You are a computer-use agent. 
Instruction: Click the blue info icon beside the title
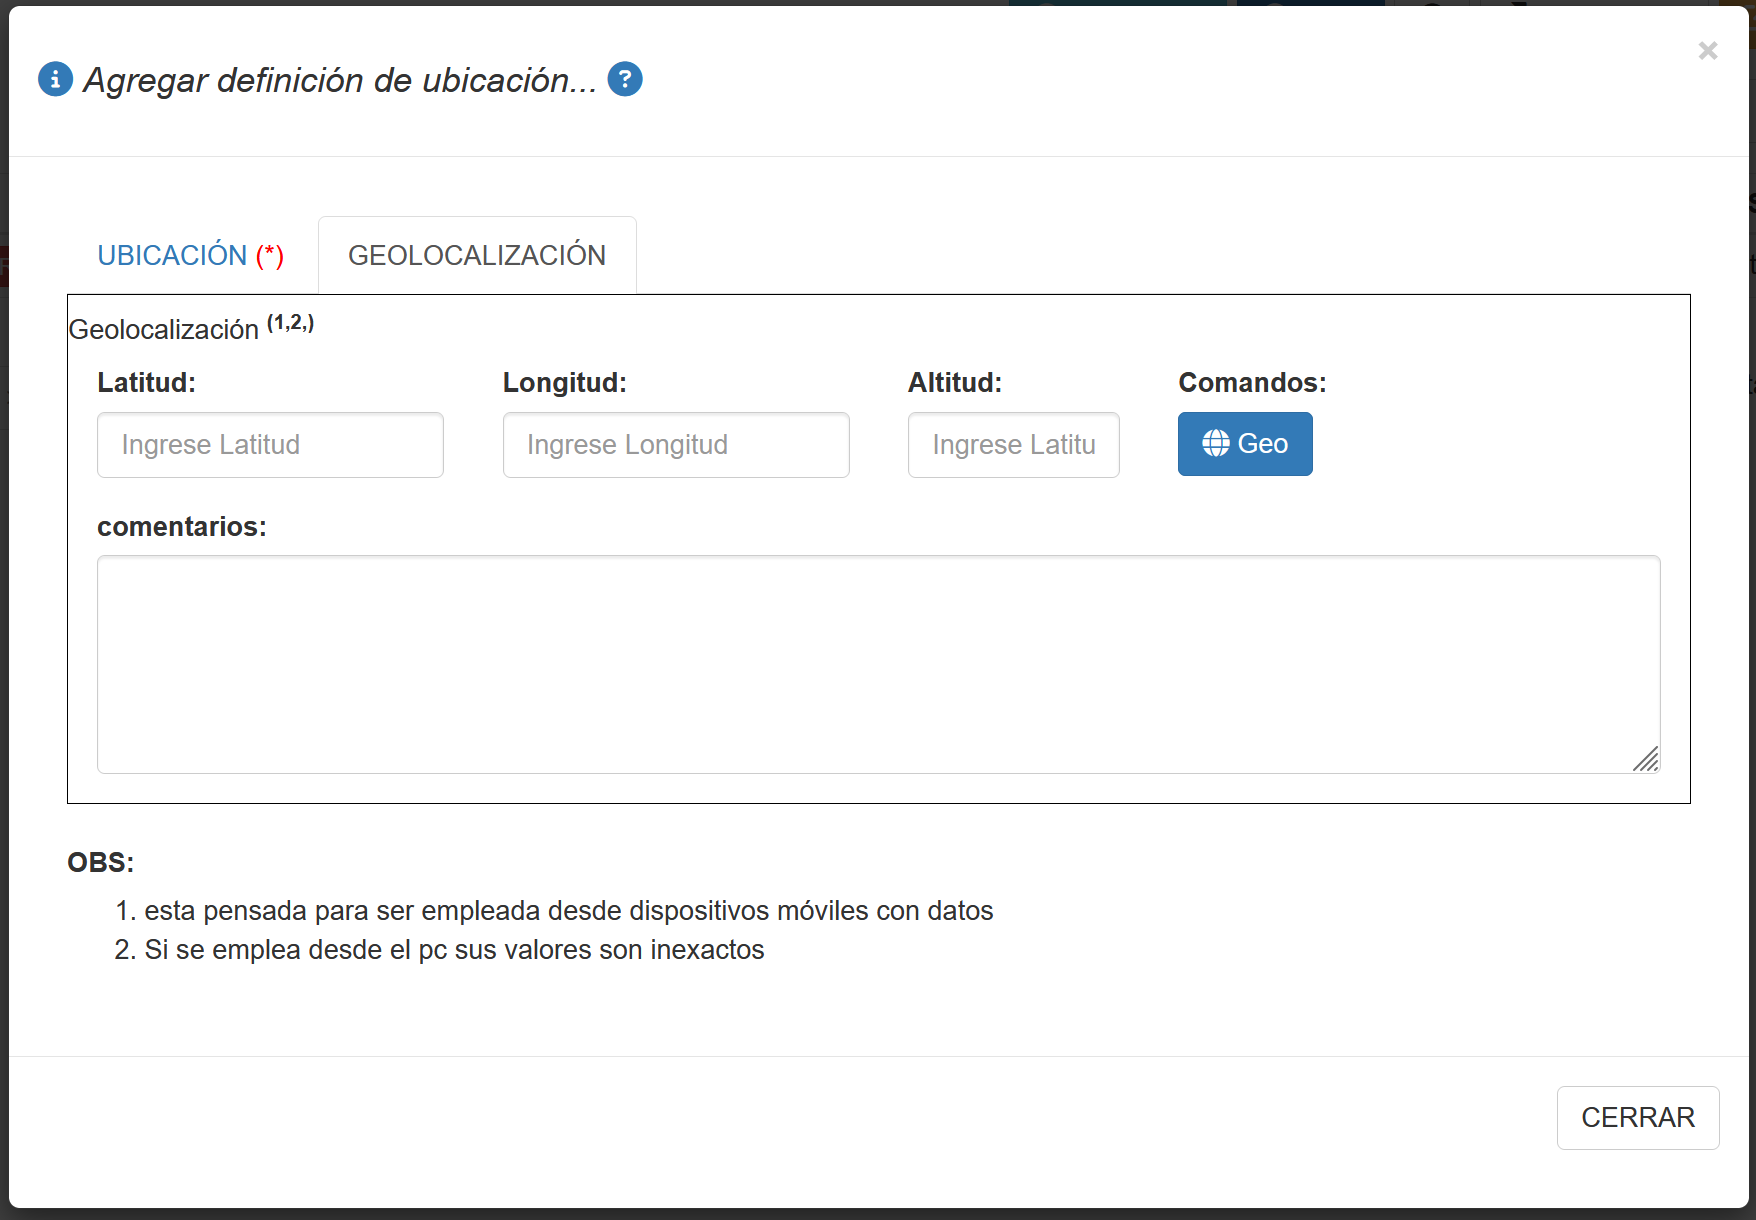(55, 79)
